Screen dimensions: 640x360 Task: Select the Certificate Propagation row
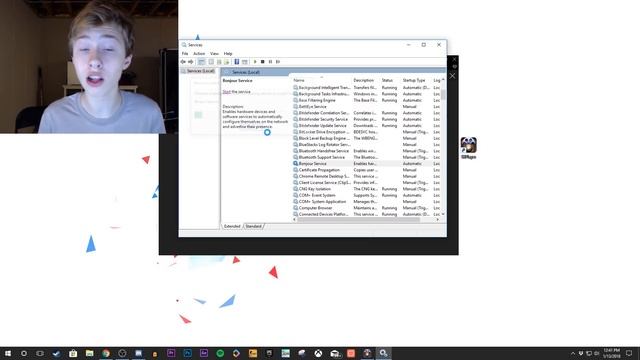tap(367, 170)
